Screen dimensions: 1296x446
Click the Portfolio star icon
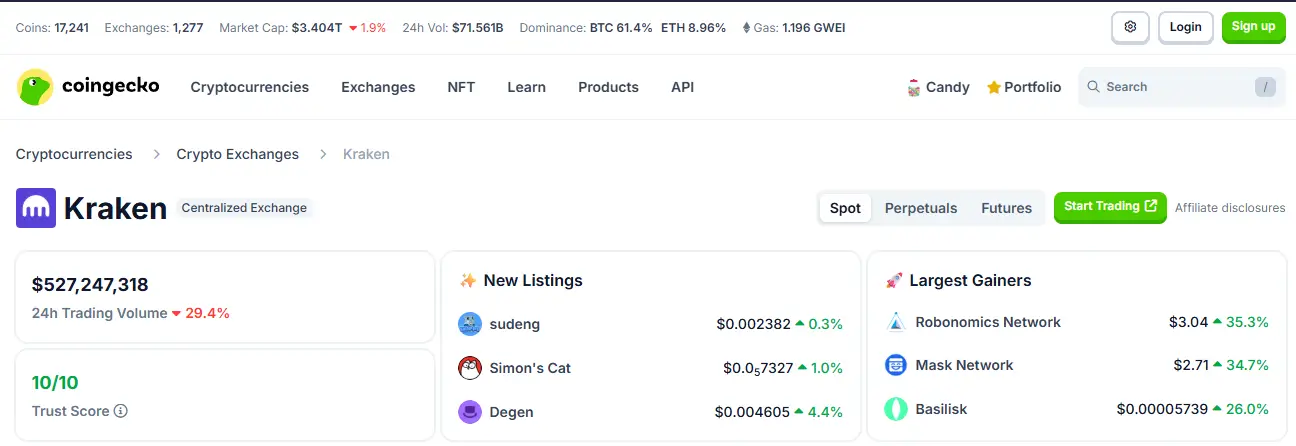994,87
